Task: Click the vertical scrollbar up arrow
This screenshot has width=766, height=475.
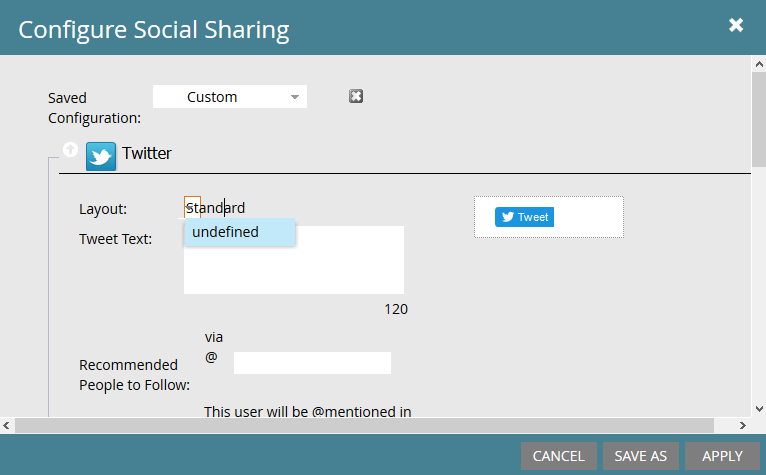Action: (x=758, y=64)
